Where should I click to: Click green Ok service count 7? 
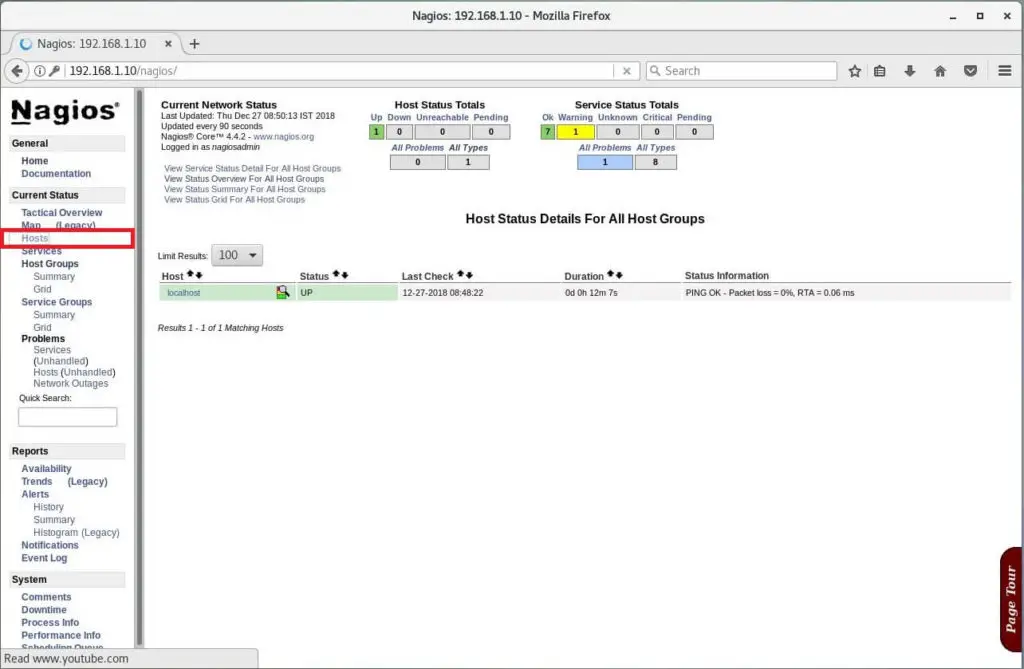547,132
